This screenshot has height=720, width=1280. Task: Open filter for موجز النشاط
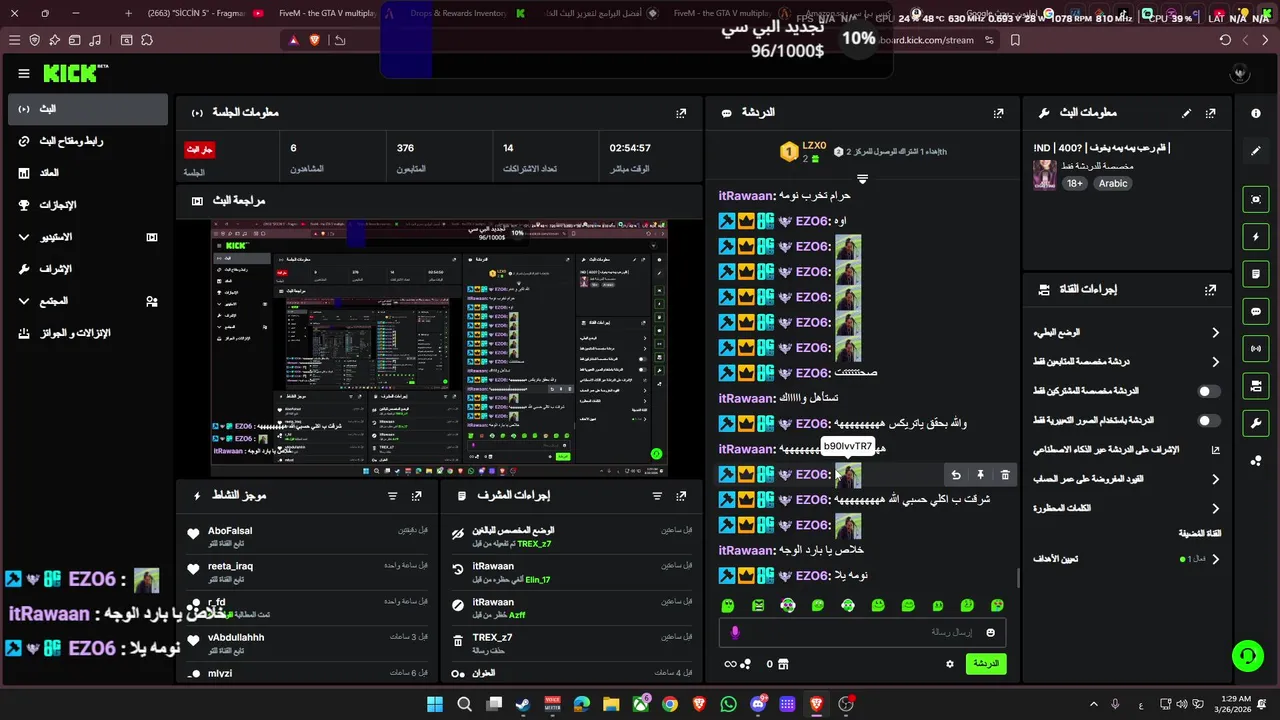coord(393,495)
